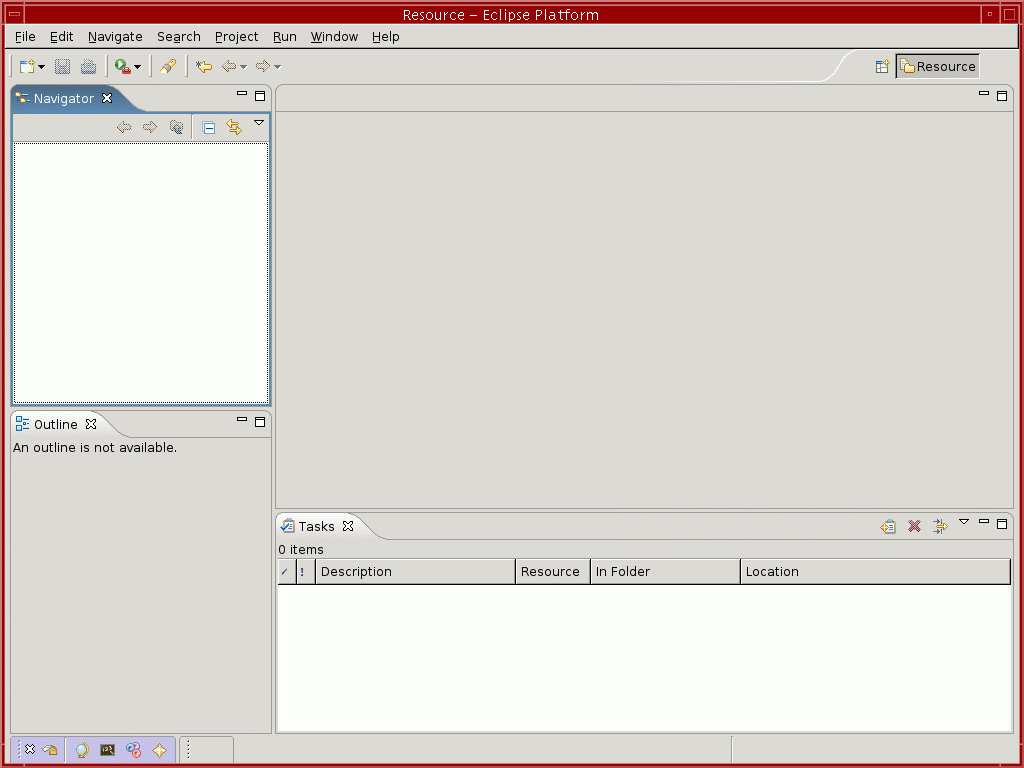Click inside the empty Navigator tree area
Viewport: 1024px width, 768px height.
pyautogui.click(x=140, y=272)
